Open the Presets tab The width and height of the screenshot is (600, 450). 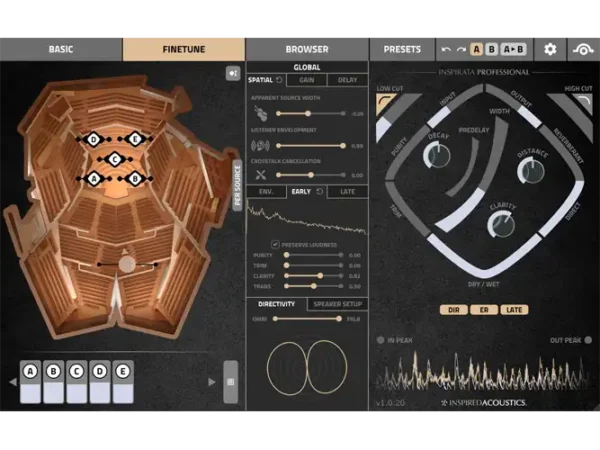point(402,49)
